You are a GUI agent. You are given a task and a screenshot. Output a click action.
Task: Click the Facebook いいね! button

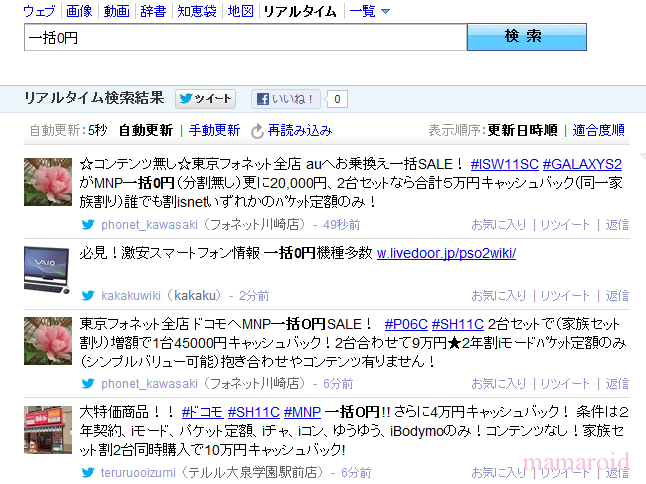[286, 99]
